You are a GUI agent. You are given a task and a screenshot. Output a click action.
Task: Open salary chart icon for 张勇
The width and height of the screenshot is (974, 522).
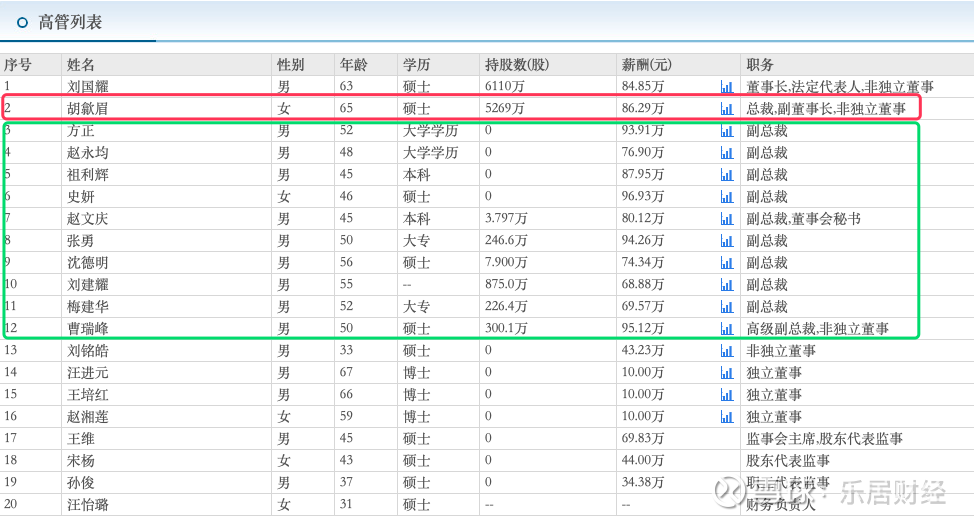pyautogui.click(x=726, y=241)
